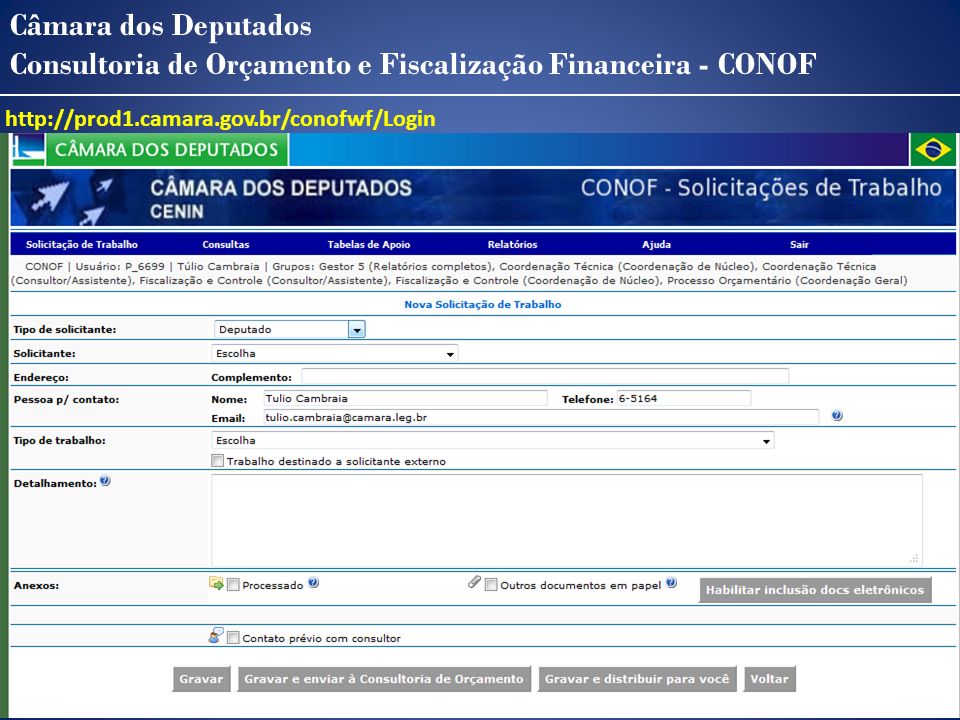Click the Email input field

[541, 417]
